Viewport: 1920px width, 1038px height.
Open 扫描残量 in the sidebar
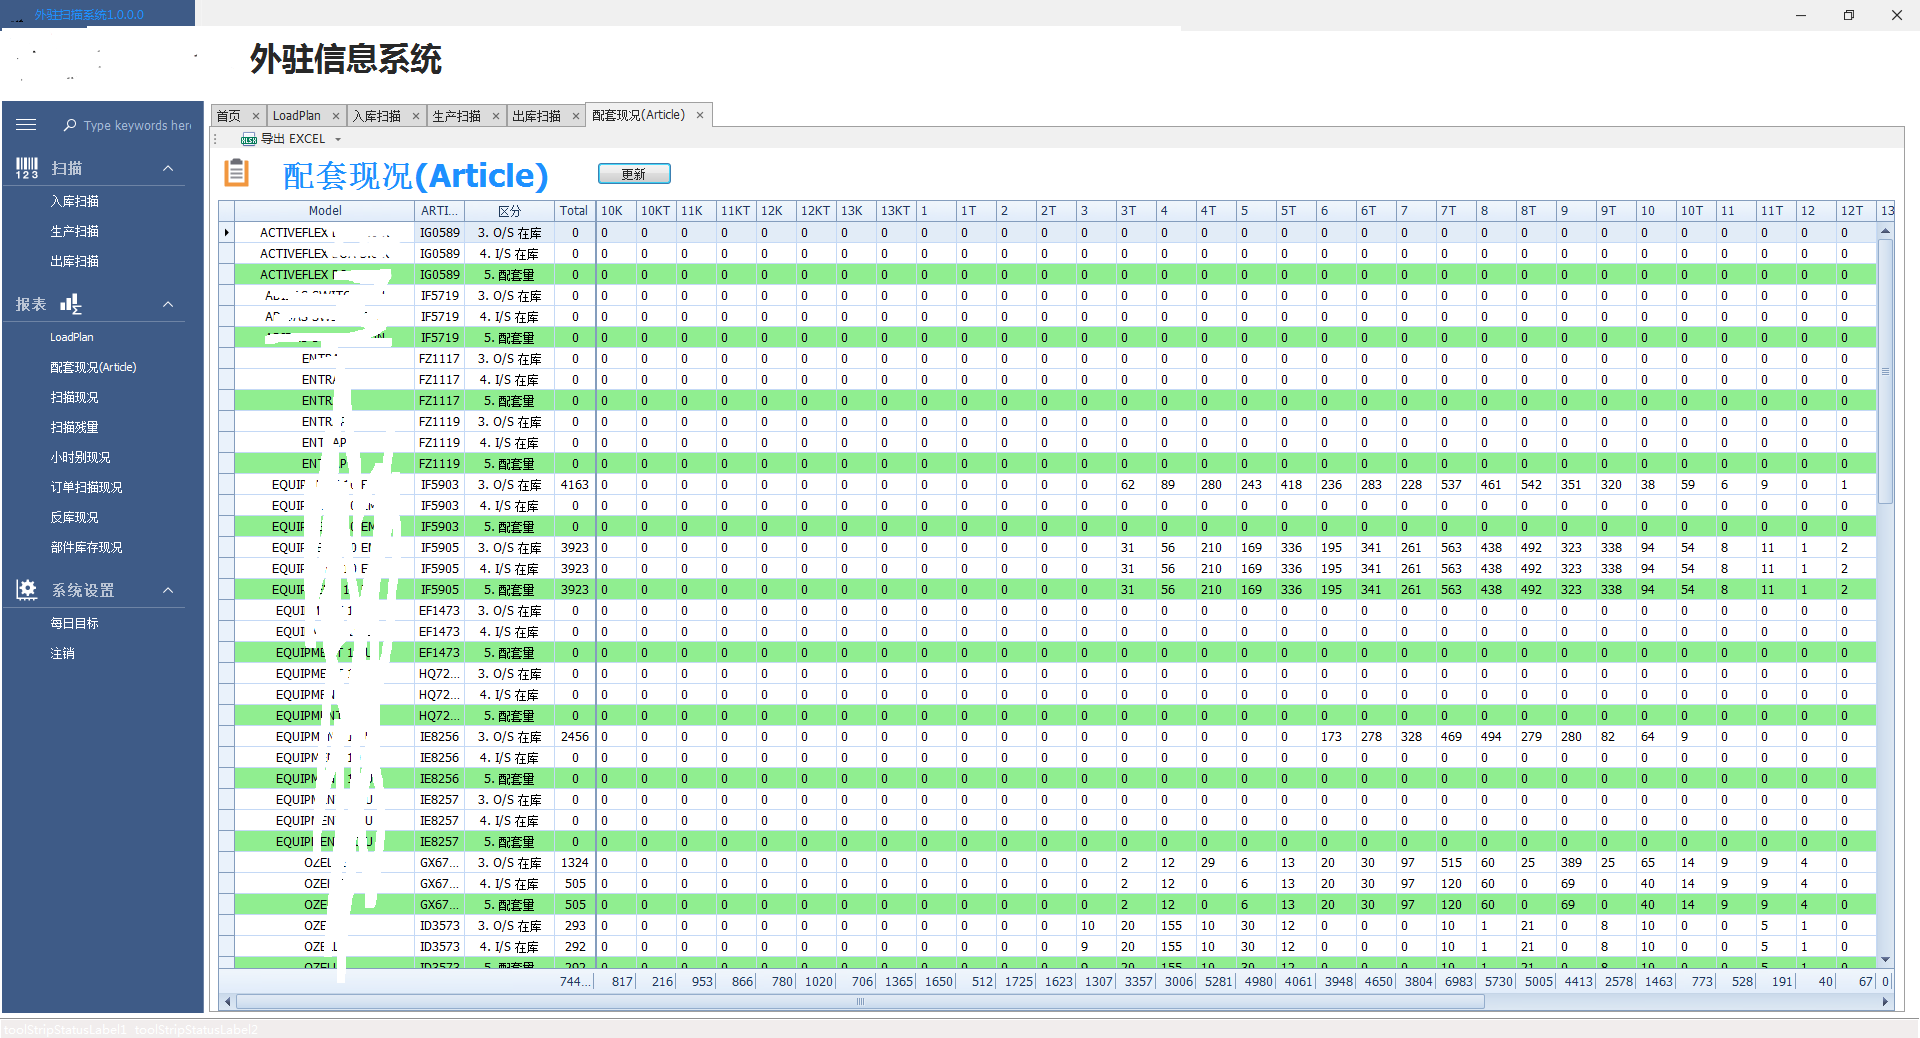point(75,427)
